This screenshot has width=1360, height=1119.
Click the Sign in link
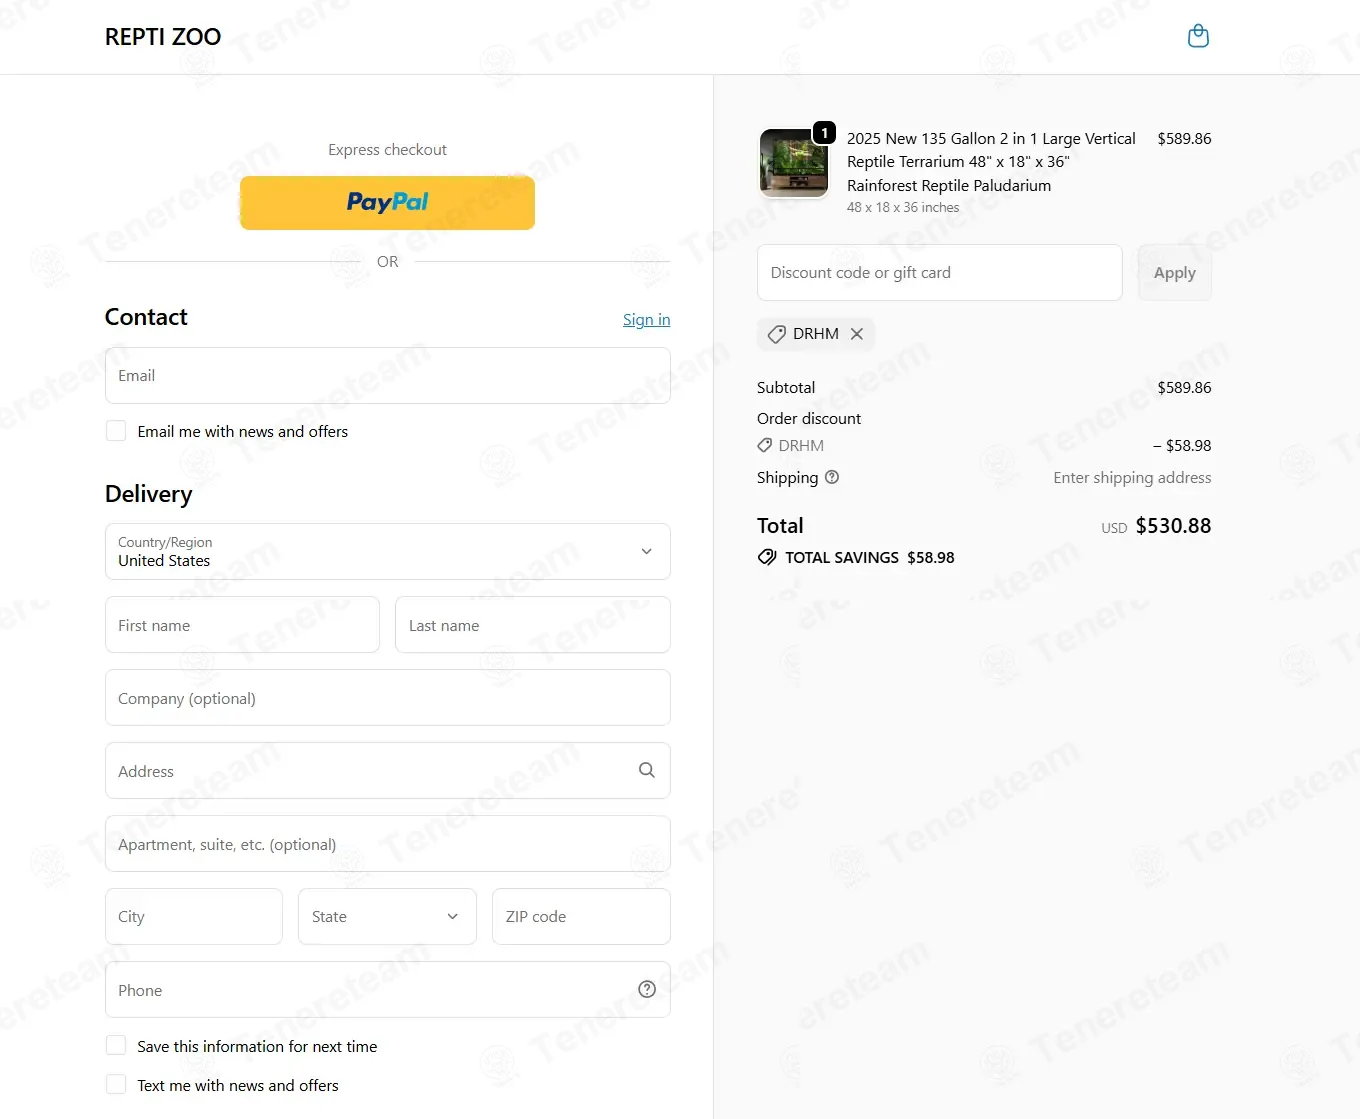(646, 319)
